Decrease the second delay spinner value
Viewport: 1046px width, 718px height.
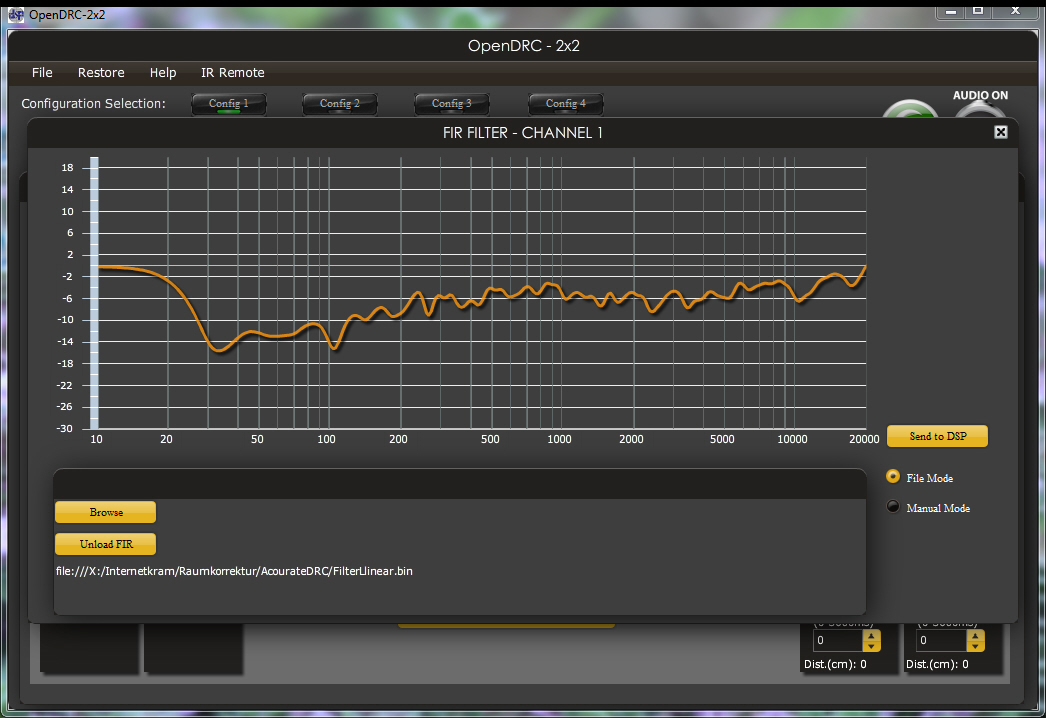pos(974,646)
